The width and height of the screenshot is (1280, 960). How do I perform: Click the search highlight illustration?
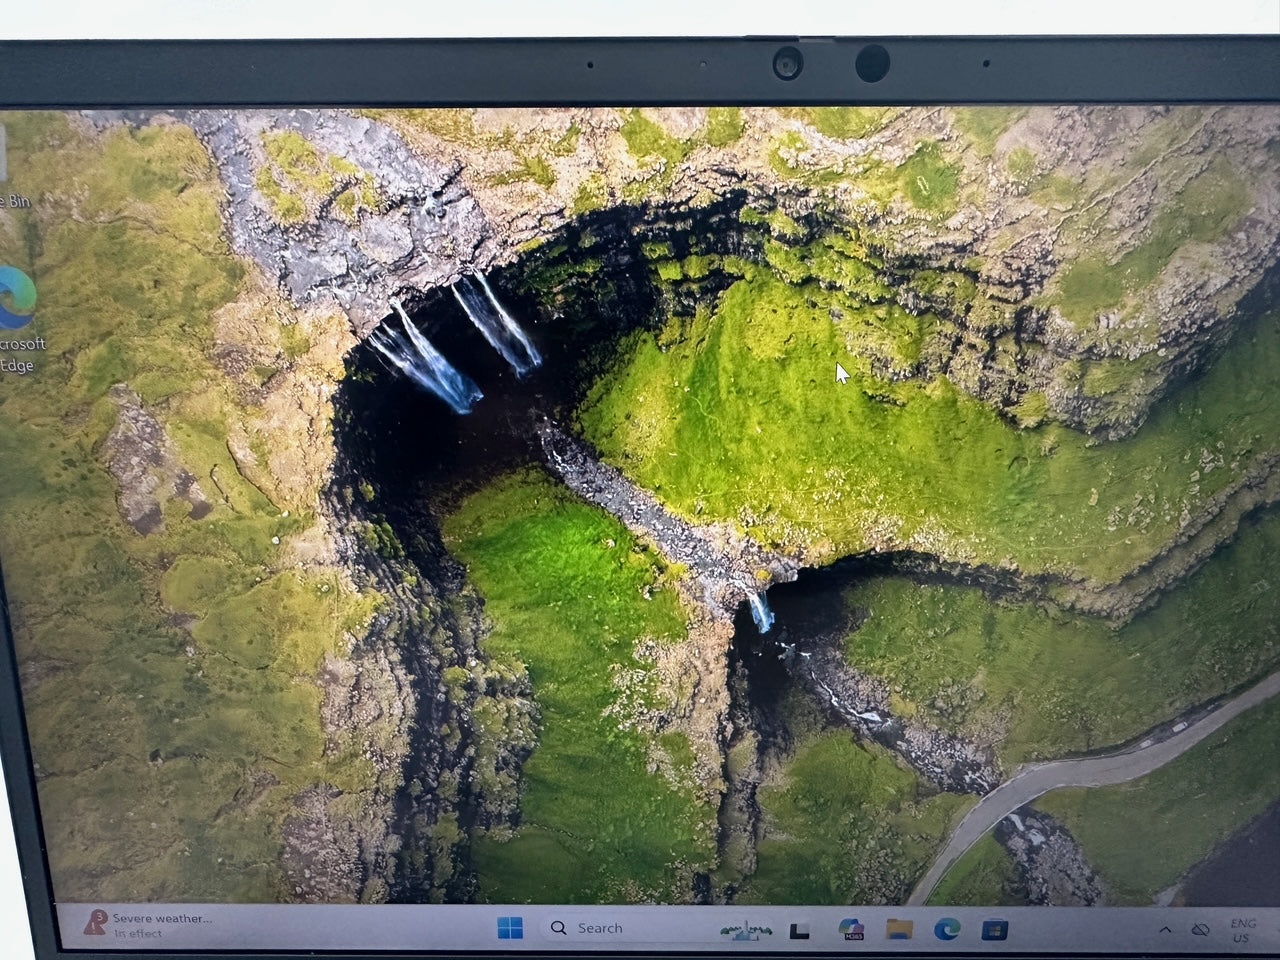[x=746, y=930]
